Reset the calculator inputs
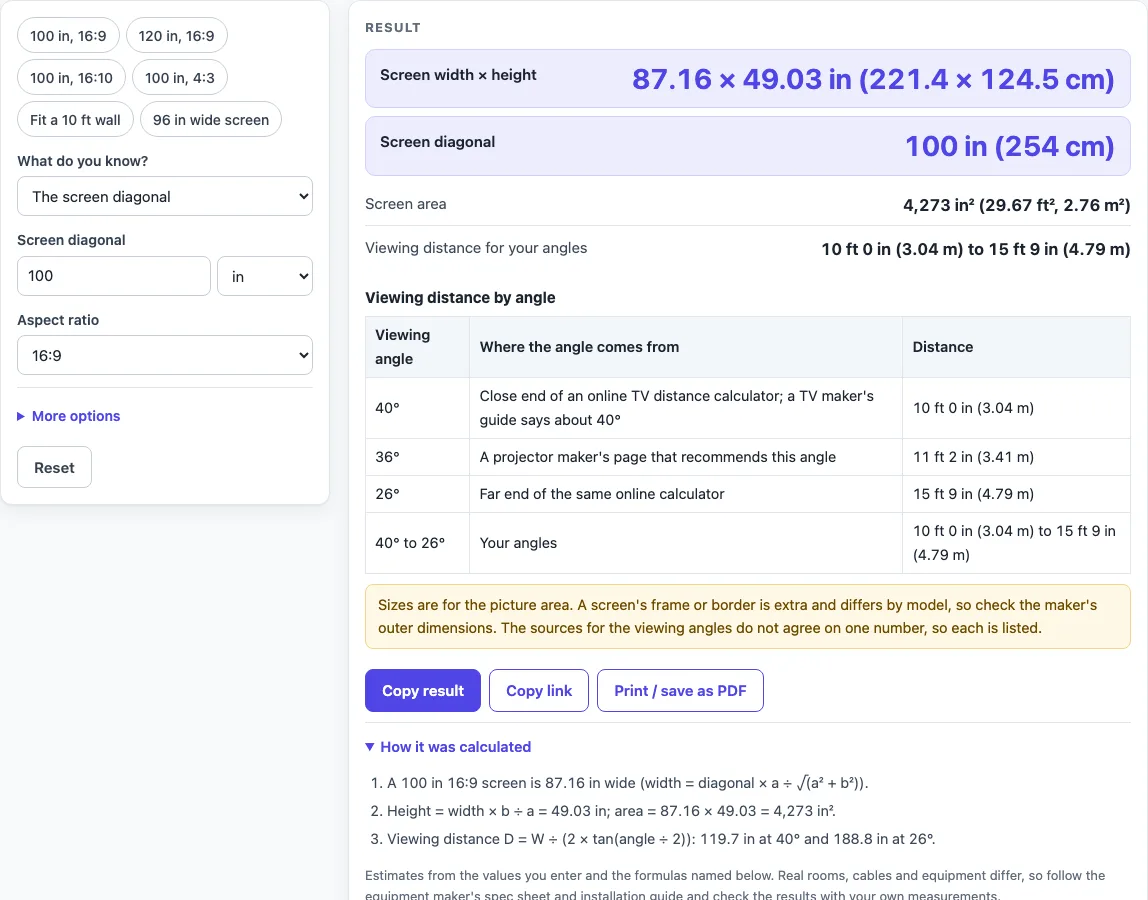 click(54, 467)
